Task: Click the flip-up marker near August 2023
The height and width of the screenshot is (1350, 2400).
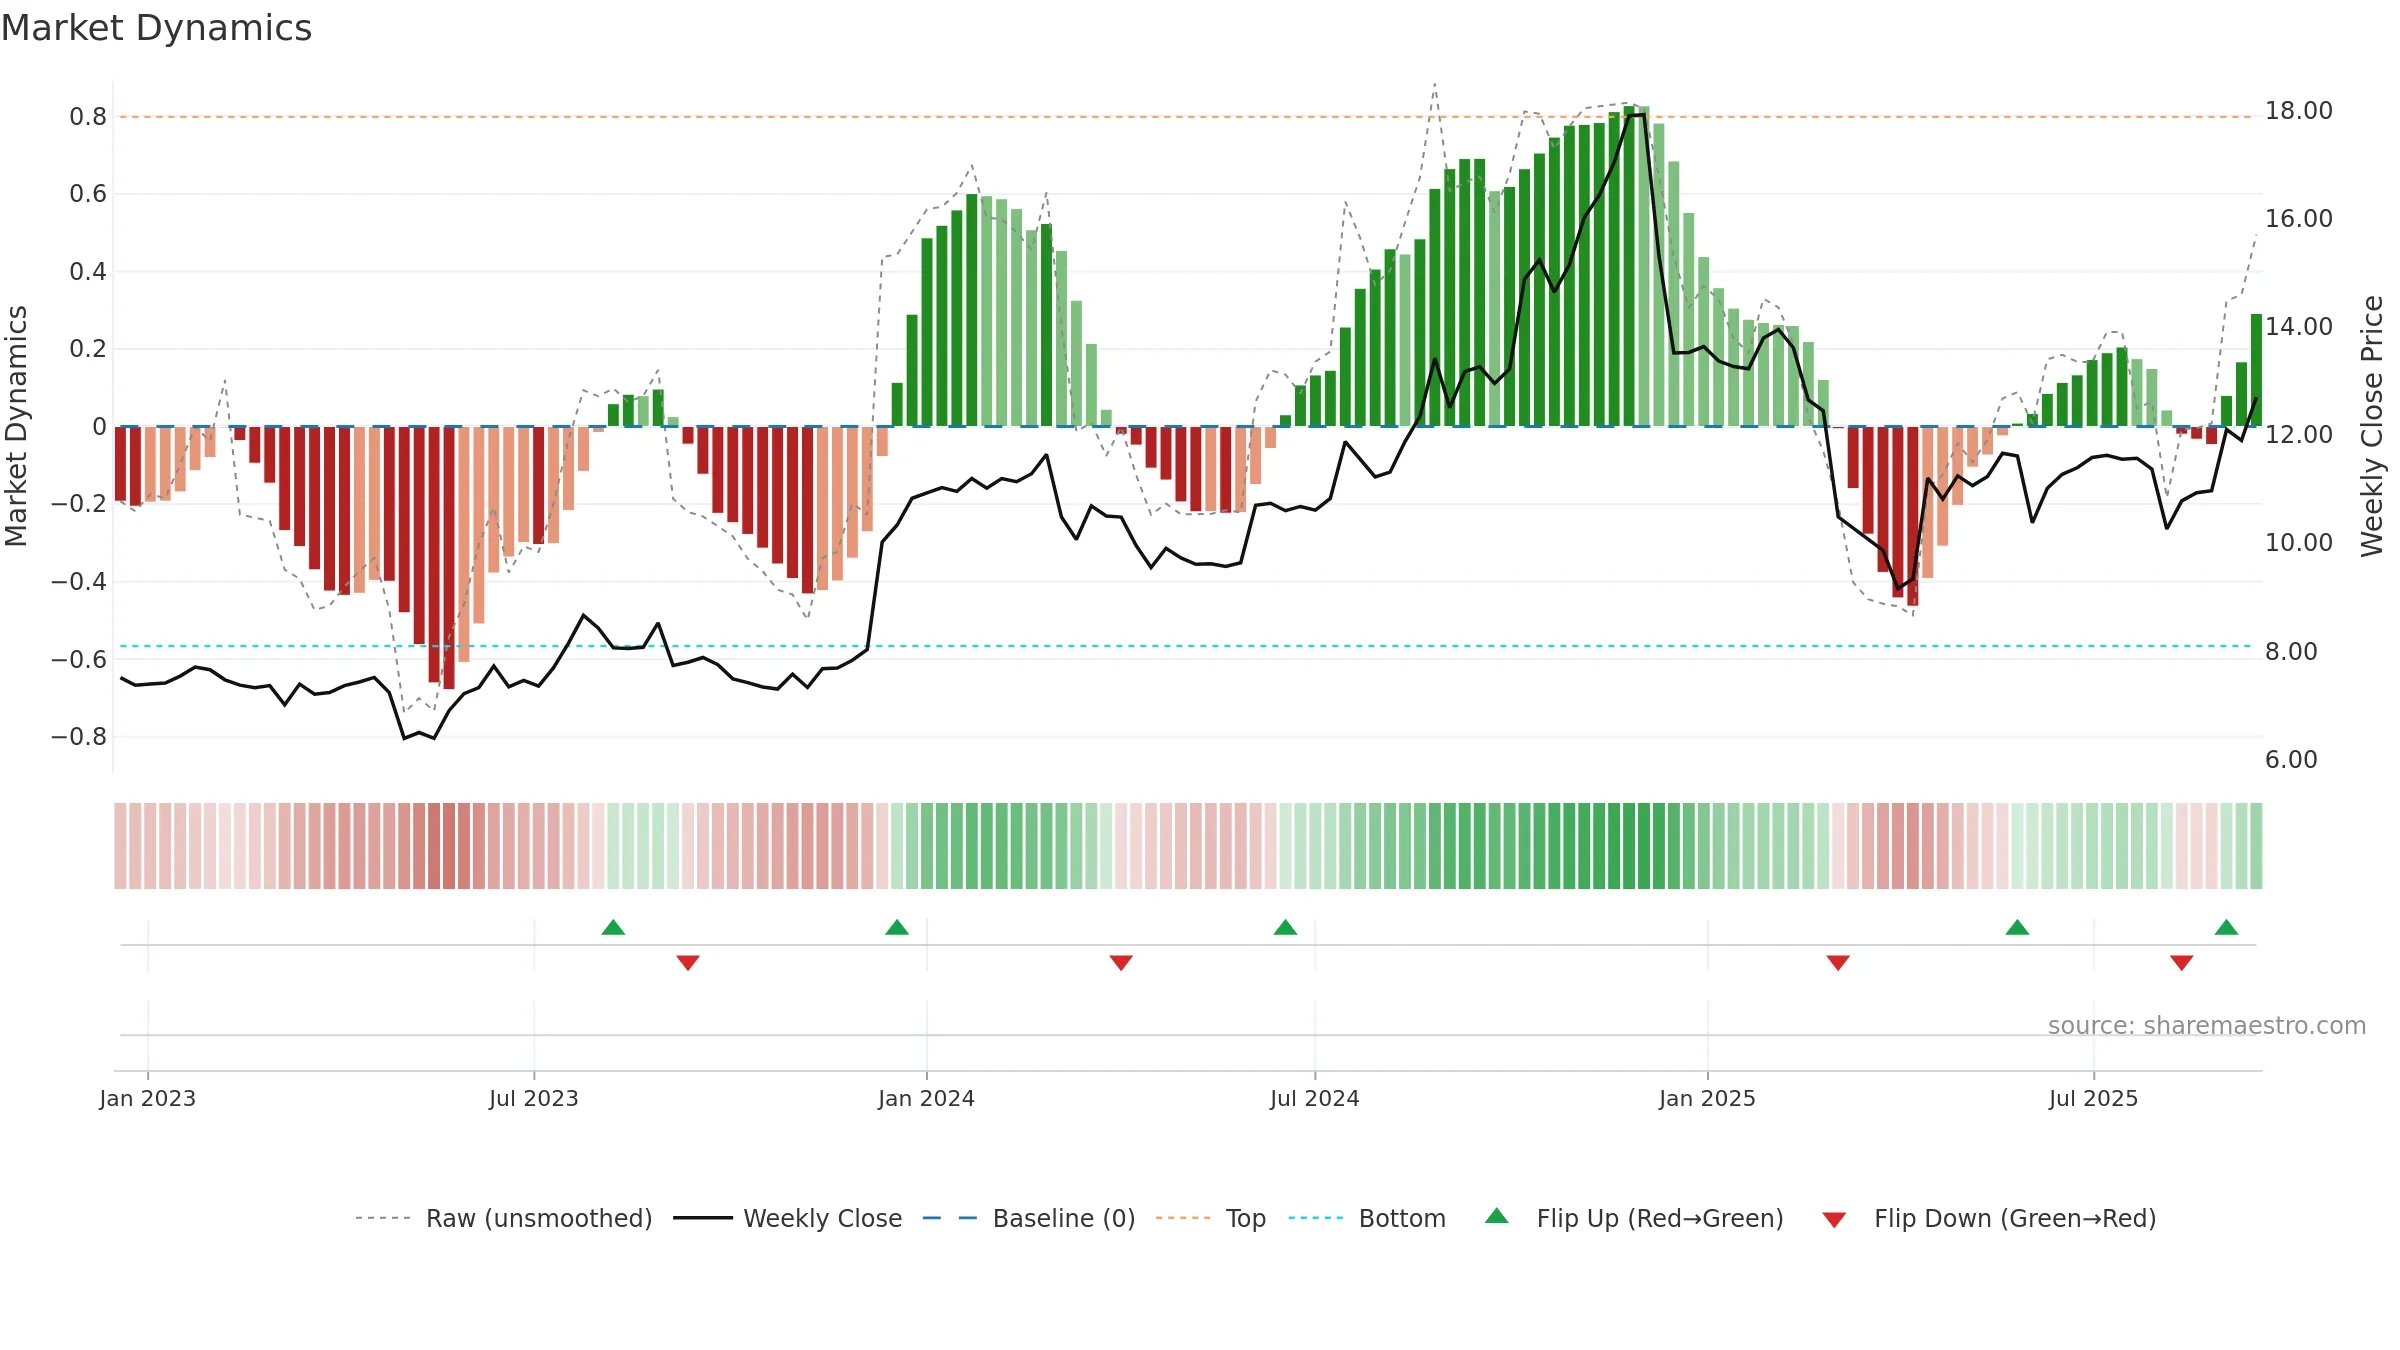Action: 613,927
